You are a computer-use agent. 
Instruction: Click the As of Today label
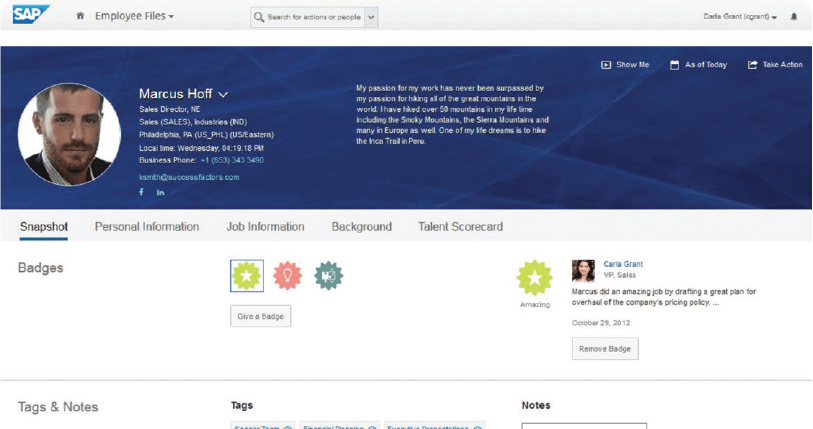tap(706, 65)
